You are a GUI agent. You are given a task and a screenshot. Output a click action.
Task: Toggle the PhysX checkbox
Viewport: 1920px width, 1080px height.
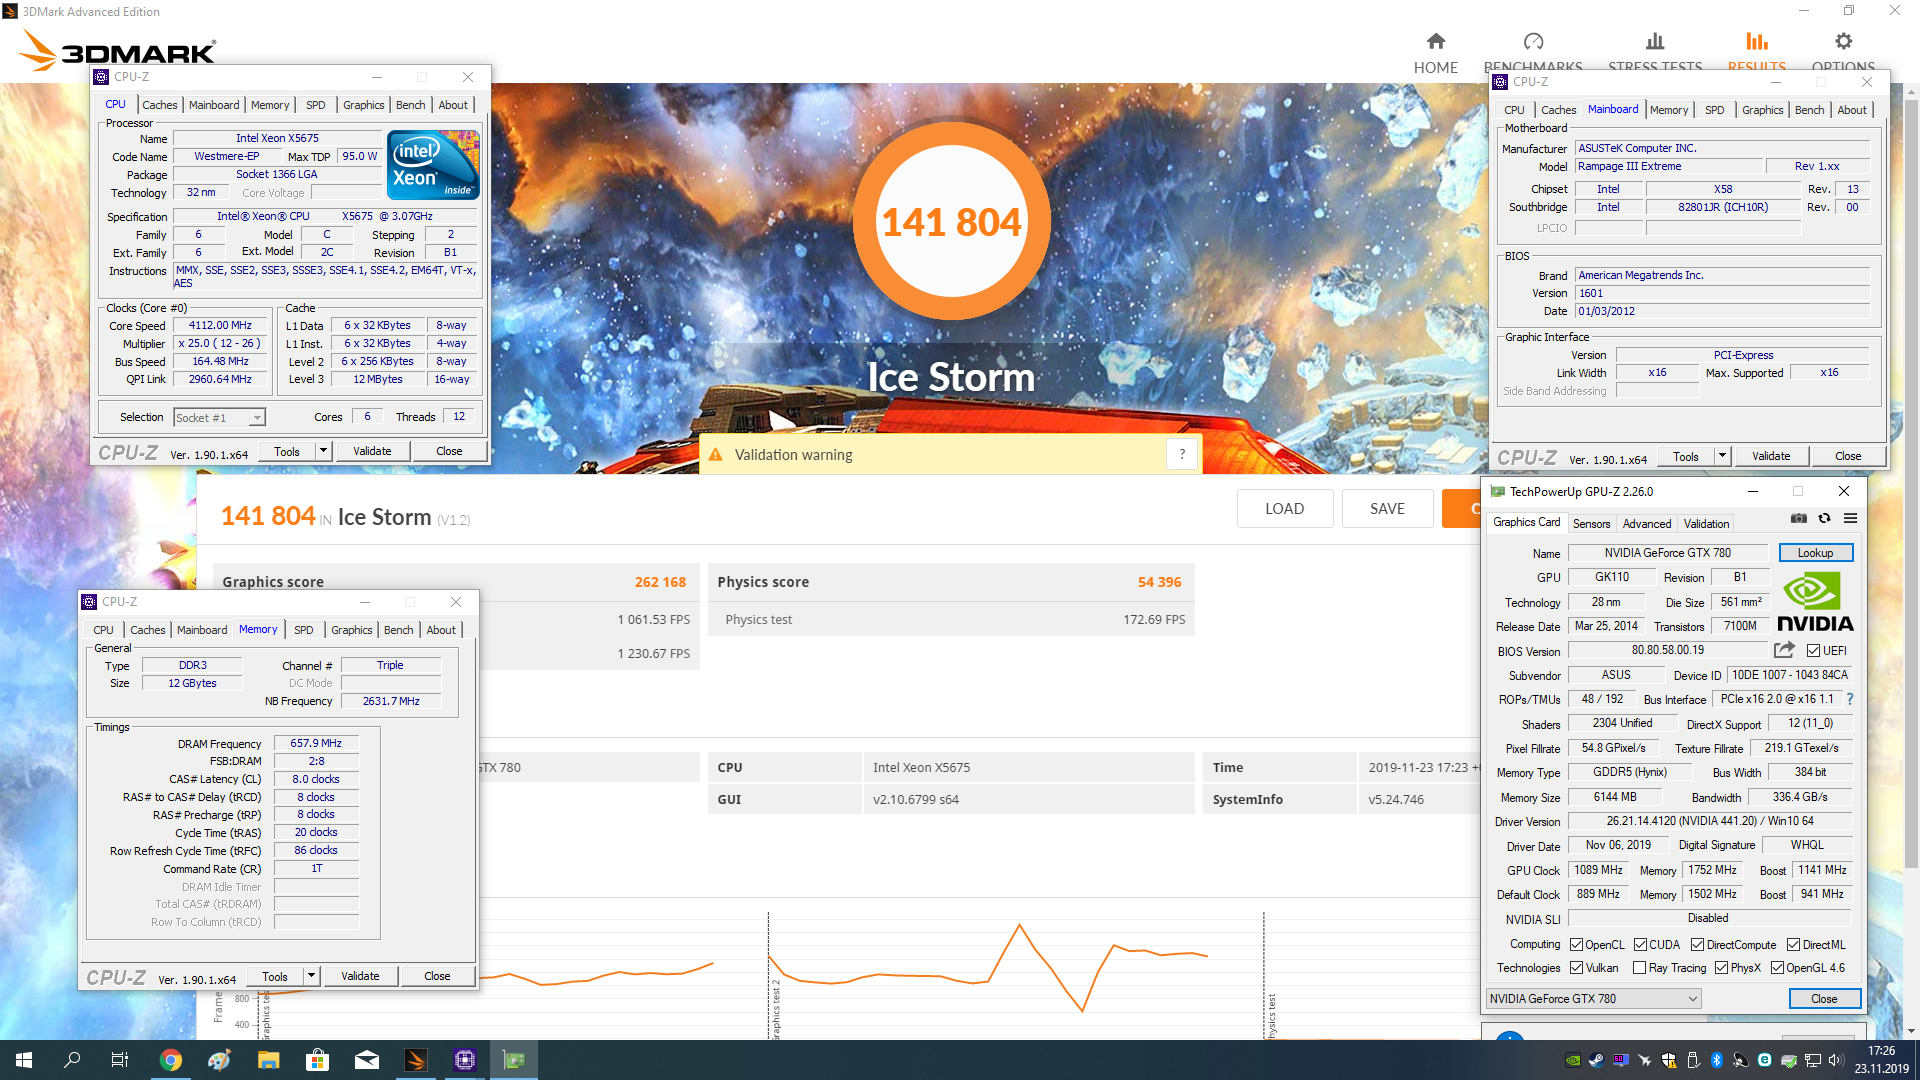1721,968
